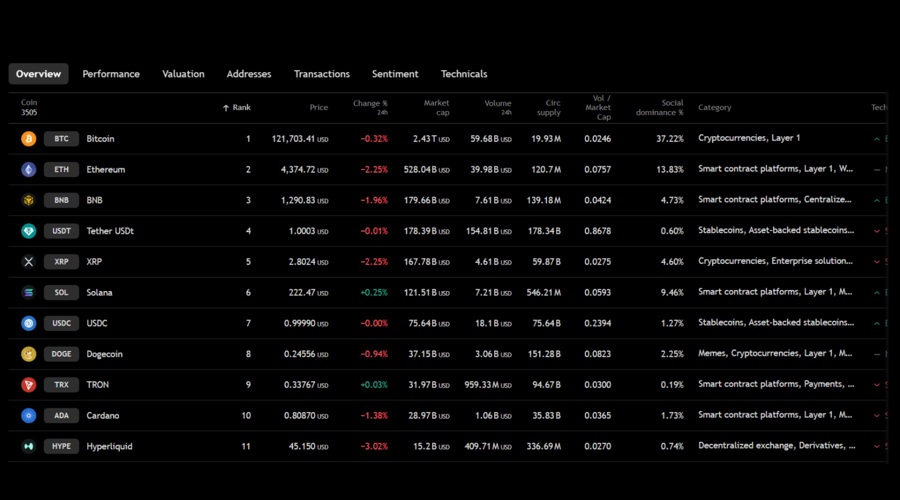Screen dimensions: 900x500
Task: Switch to the Performance tab
Action: [x=111, y=74]
